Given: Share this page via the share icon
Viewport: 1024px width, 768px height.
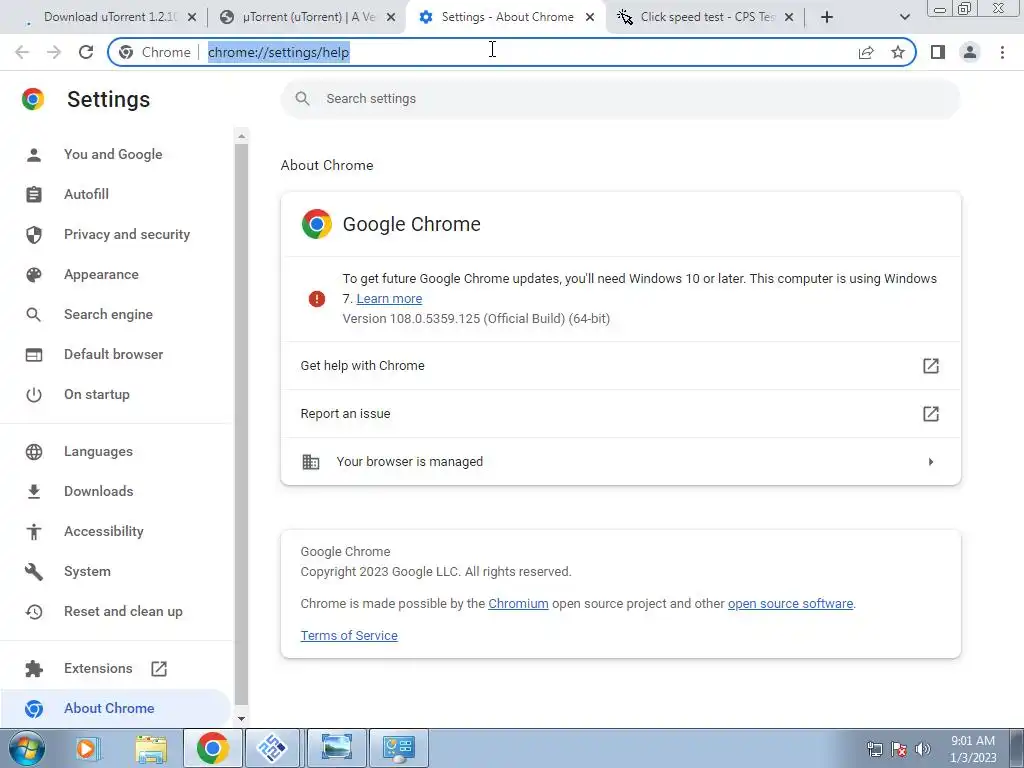Looking at the screenshot, I should 866,52.
